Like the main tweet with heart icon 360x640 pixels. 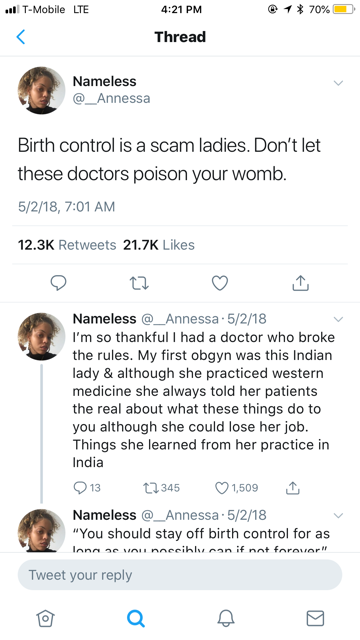220,283
